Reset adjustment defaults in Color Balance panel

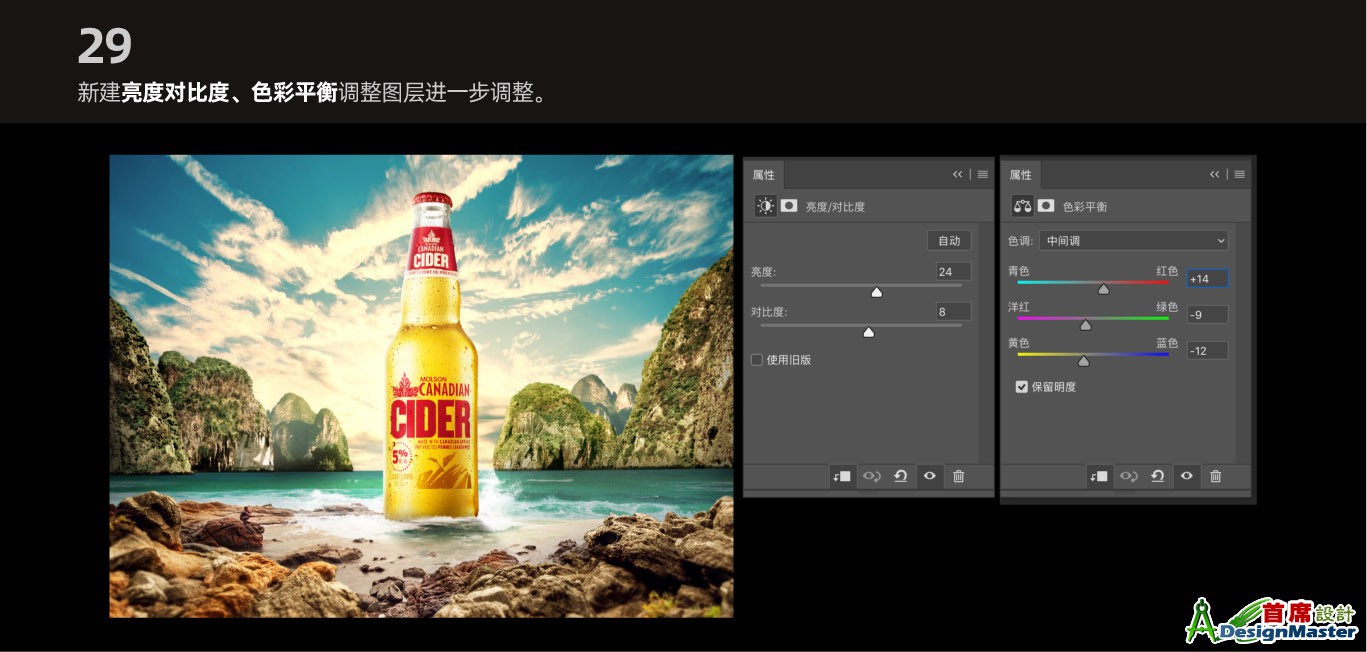[1157, 477]
